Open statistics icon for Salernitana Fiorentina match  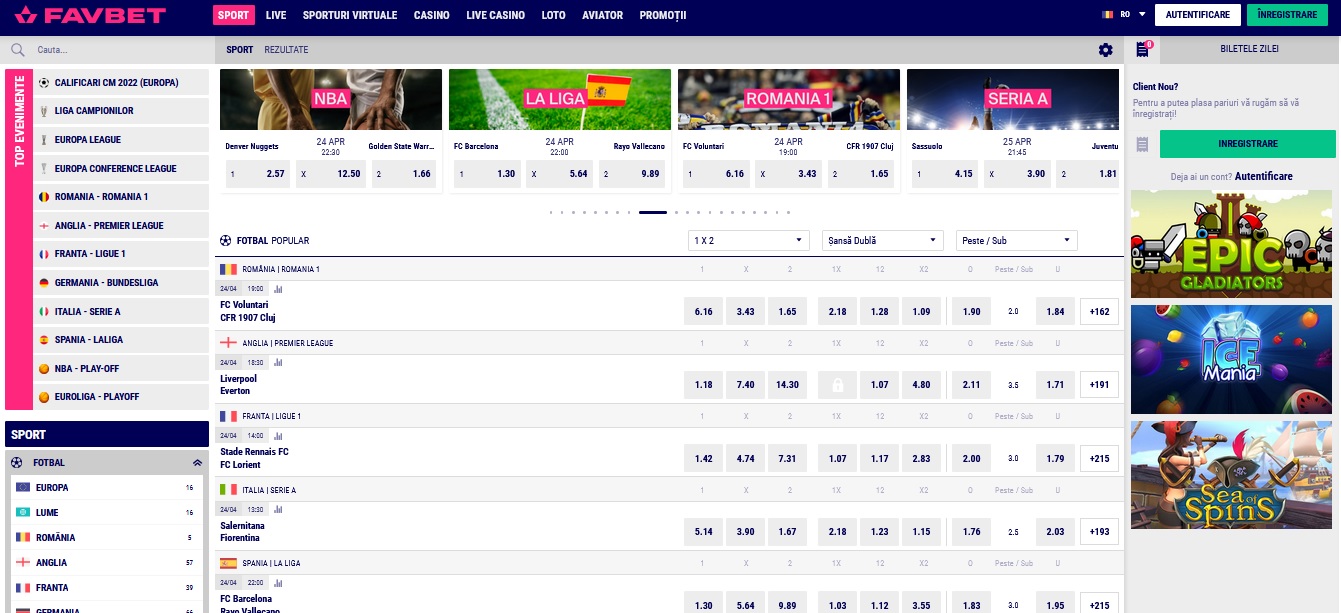pyautogui.click(x=278, y=510)
